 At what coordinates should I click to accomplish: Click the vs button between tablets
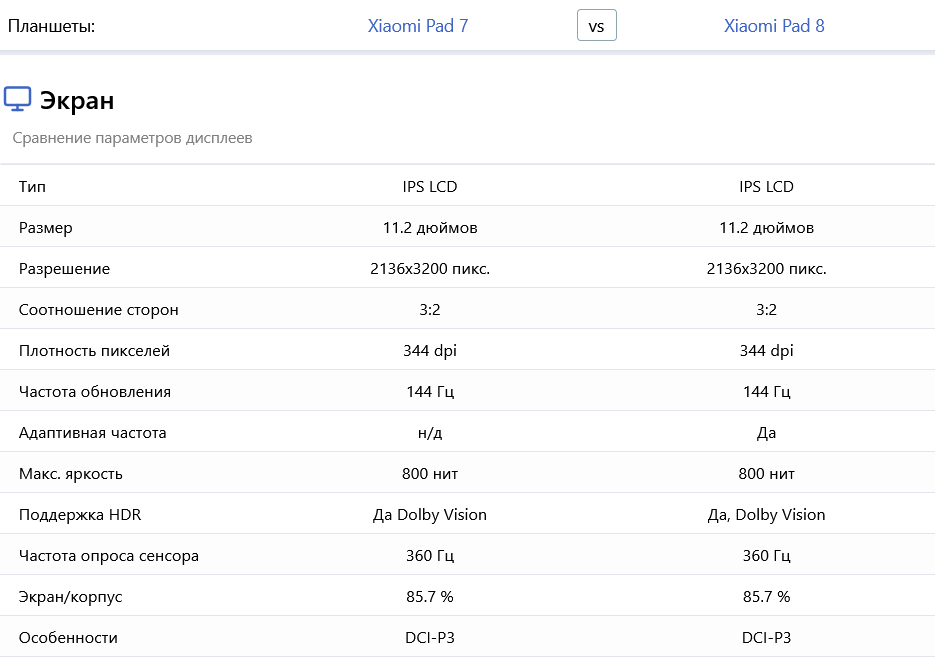pos(596,26)
